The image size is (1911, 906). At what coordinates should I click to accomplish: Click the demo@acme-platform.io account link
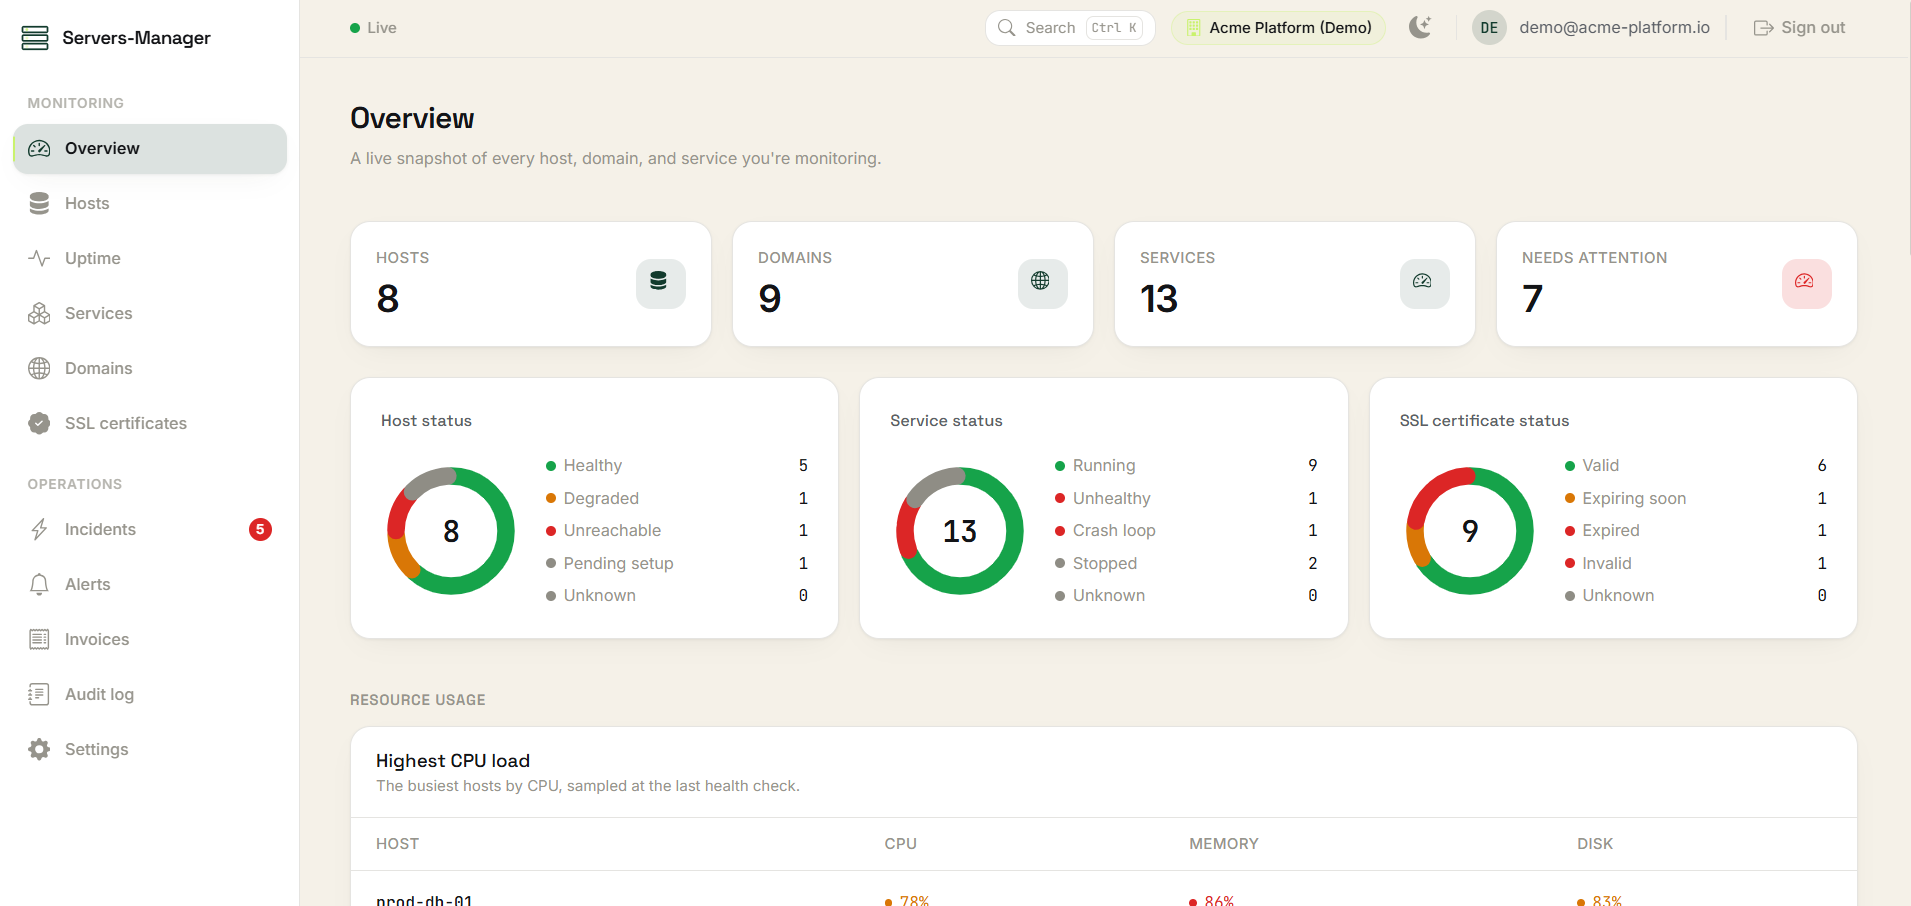click(1614, 28)
